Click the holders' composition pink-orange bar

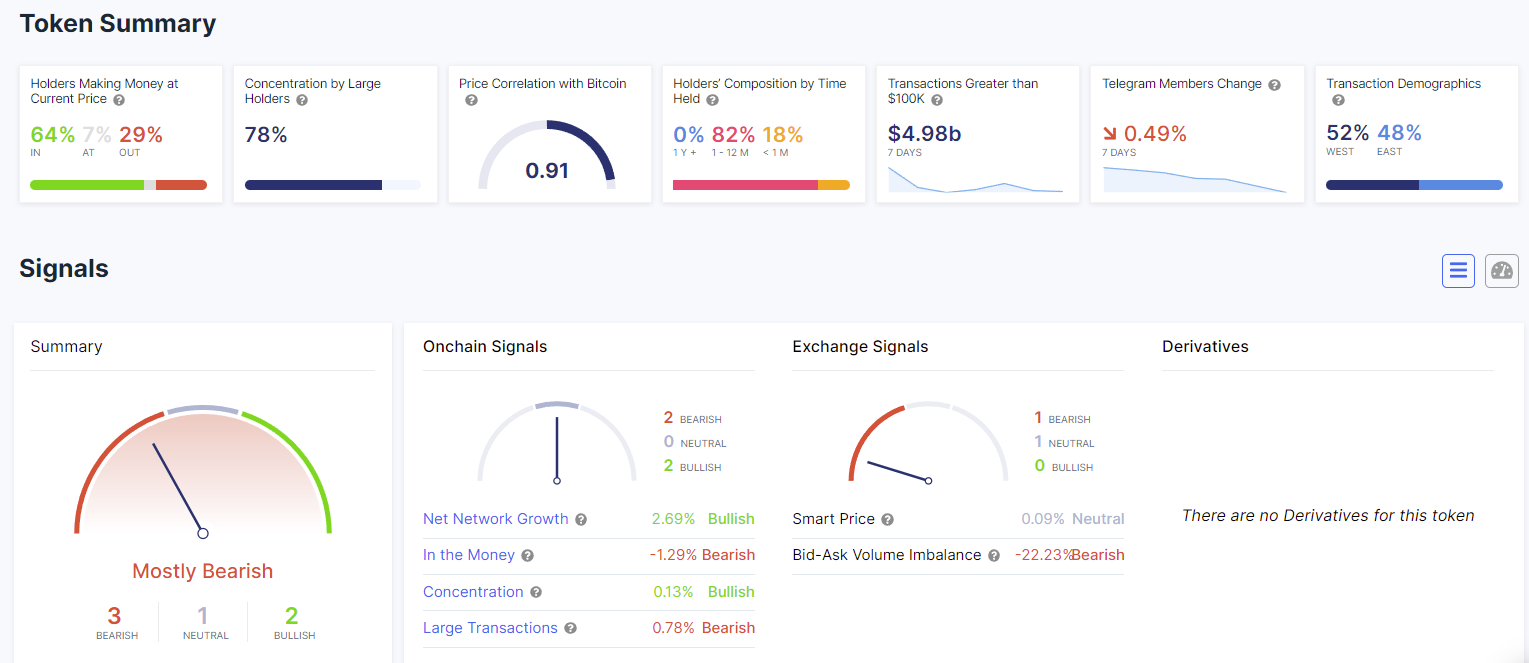pyautogui.click(x=761, y=185)
